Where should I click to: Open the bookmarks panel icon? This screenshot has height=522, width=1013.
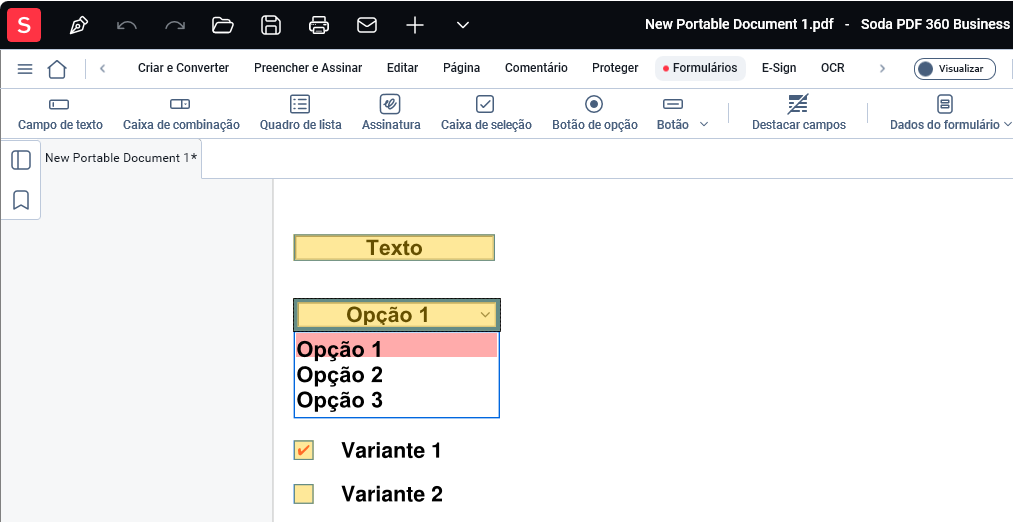21,200
